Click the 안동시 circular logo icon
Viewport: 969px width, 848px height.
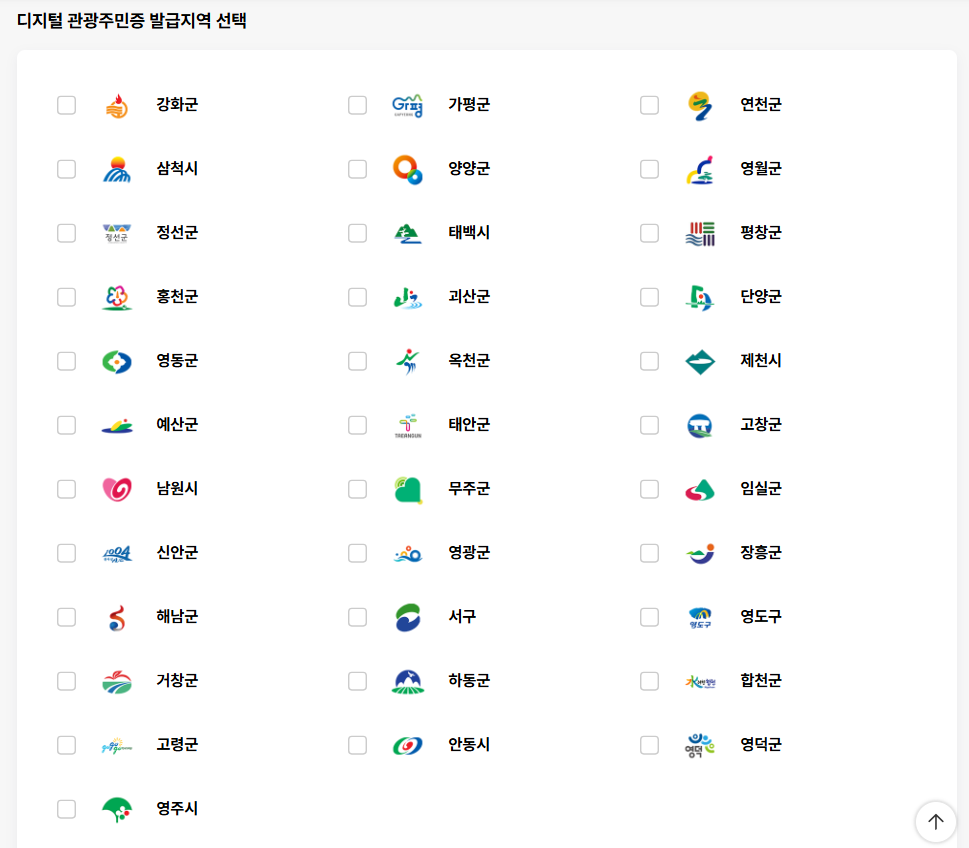tap(407, 744)
